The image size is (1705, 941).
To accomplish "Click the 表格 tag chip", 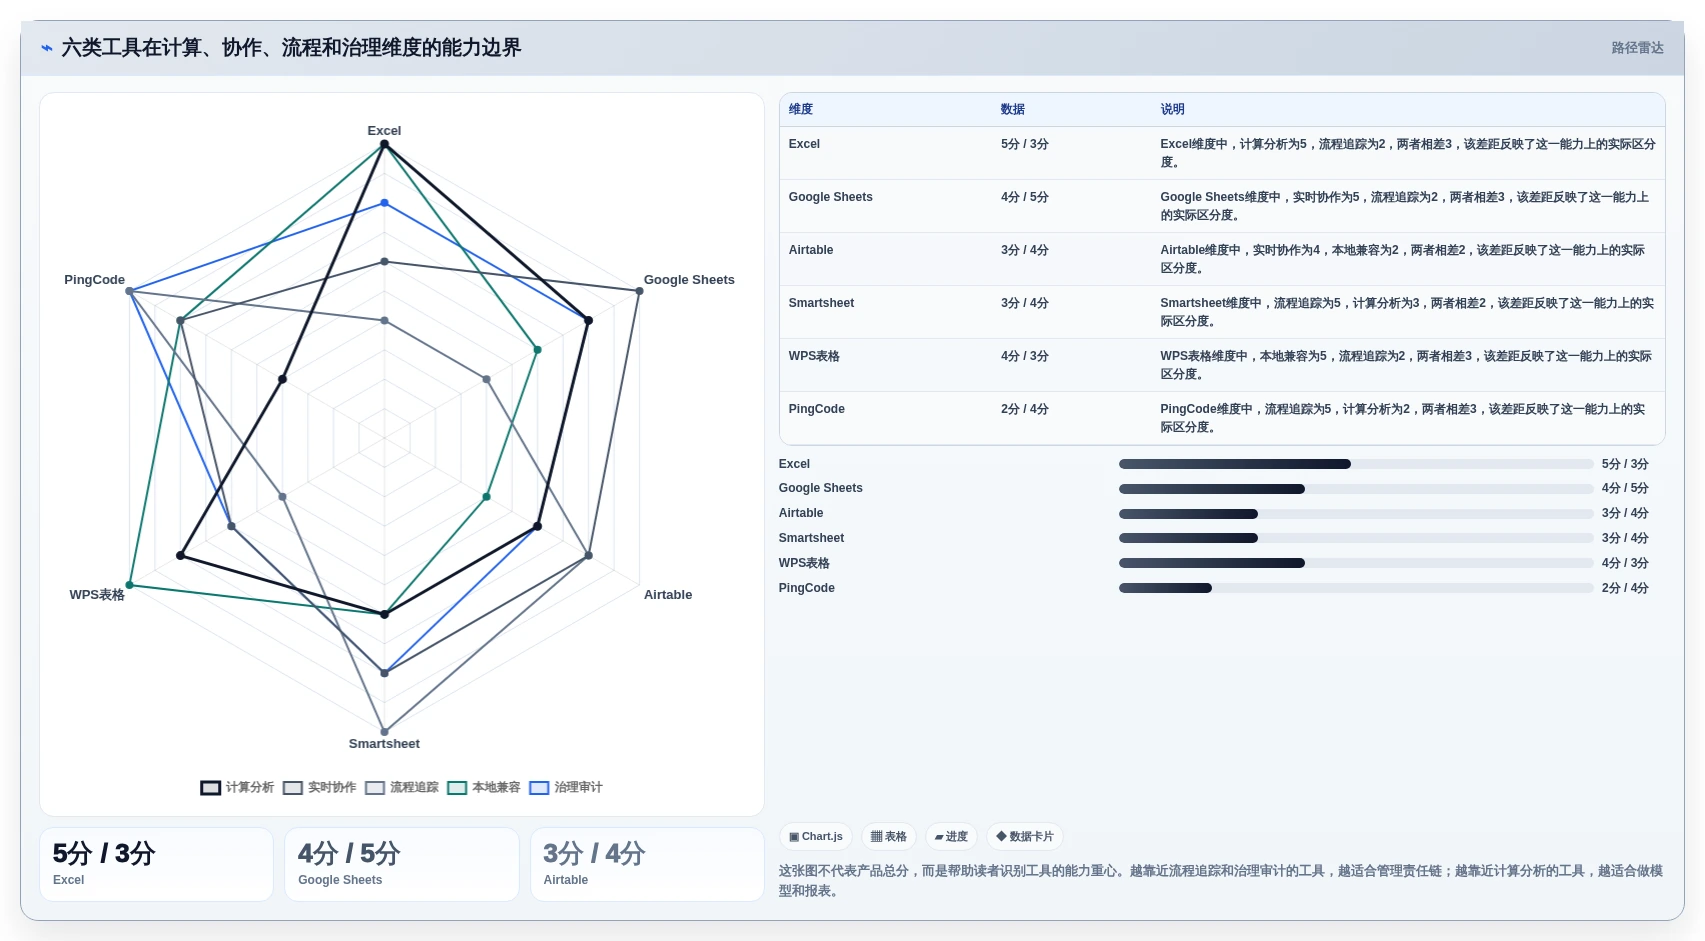I will [889, 836].
